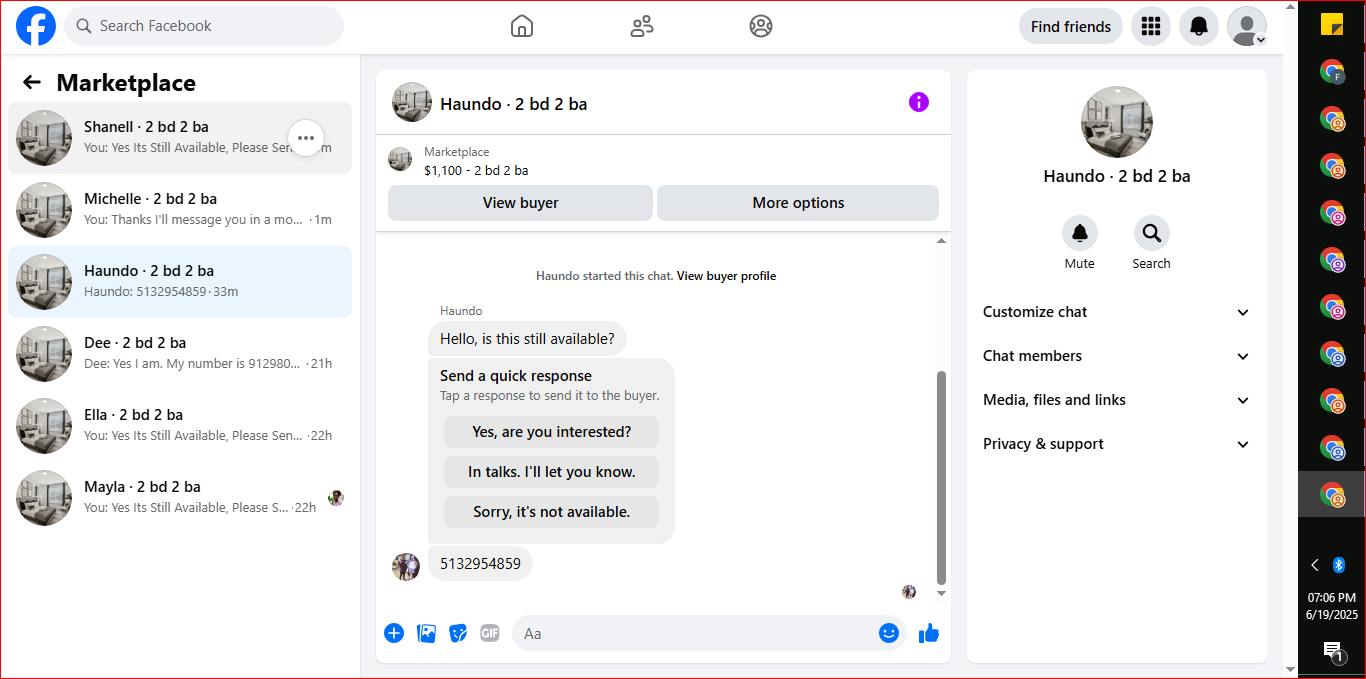
Task: Open the action center notifications icon
Action: pyautogui.click(x=1332, y=651)
